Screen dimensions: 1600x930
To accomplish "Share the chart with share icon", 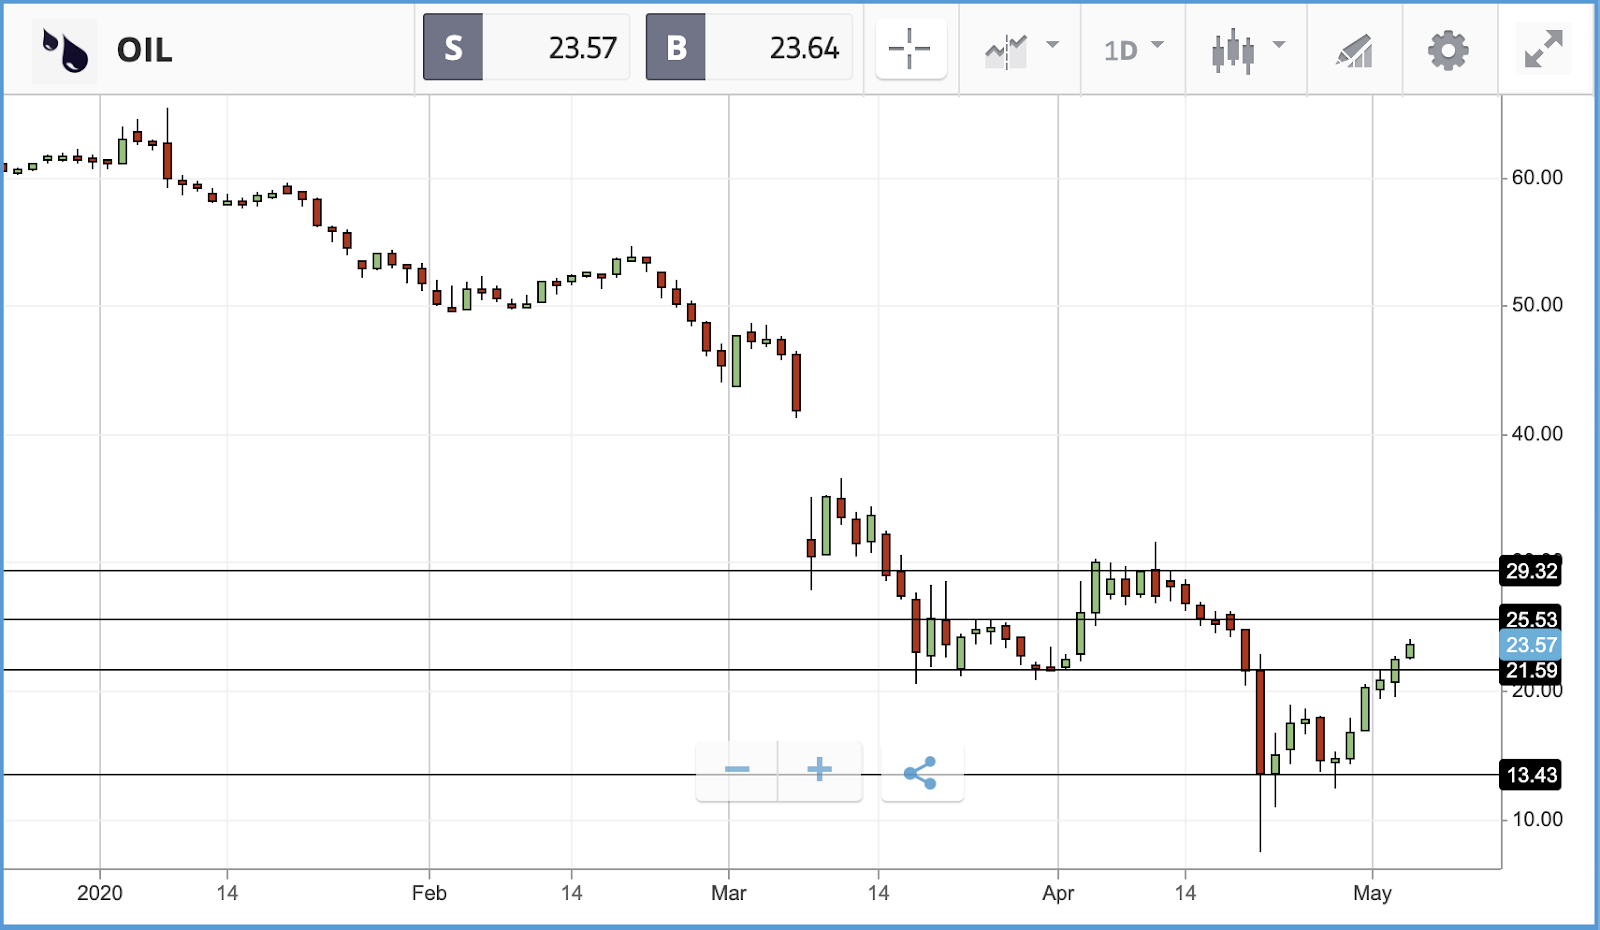I will pos(921,772).
